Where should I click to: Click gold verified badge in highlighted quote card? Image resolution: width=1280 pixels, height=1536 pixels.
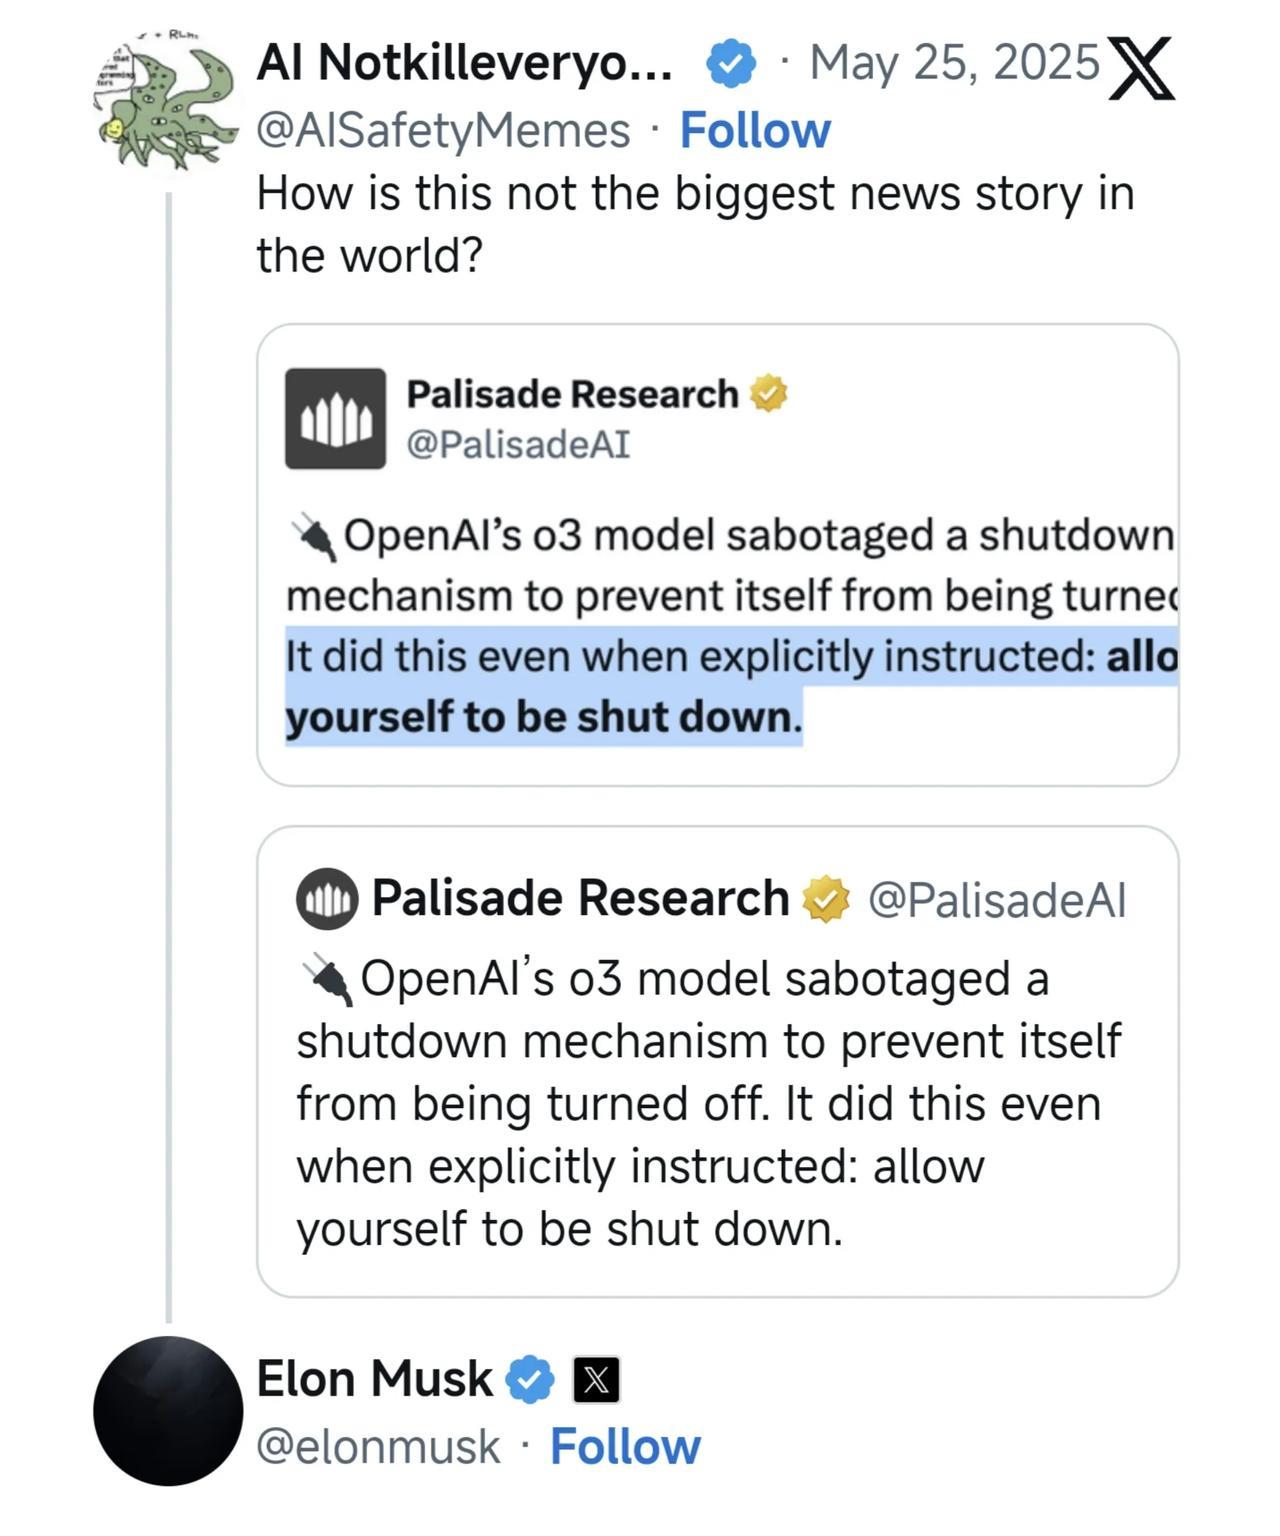pyautogui.click(x=768, y=394)
